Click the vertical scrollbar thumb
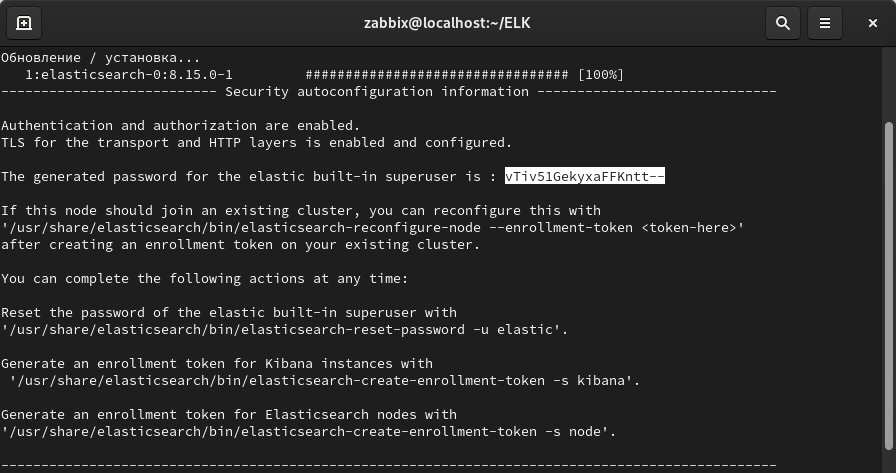The image size is (896, 473). point(889,290)
